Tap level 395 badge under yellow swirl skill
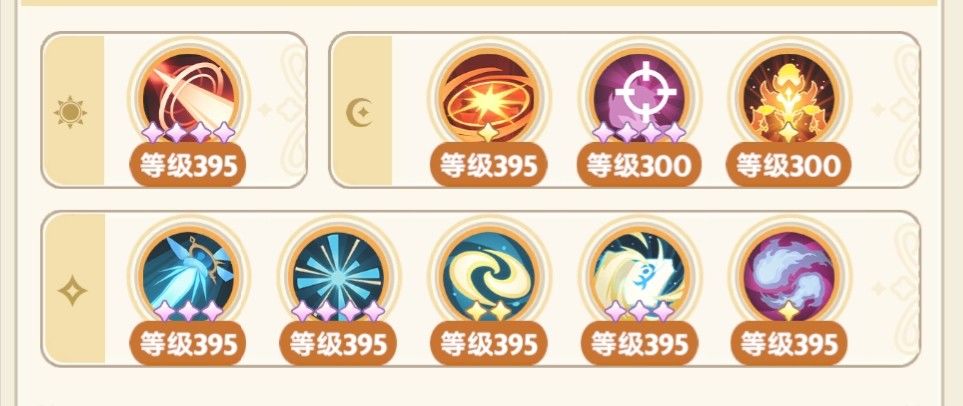 tap(489, 344)
